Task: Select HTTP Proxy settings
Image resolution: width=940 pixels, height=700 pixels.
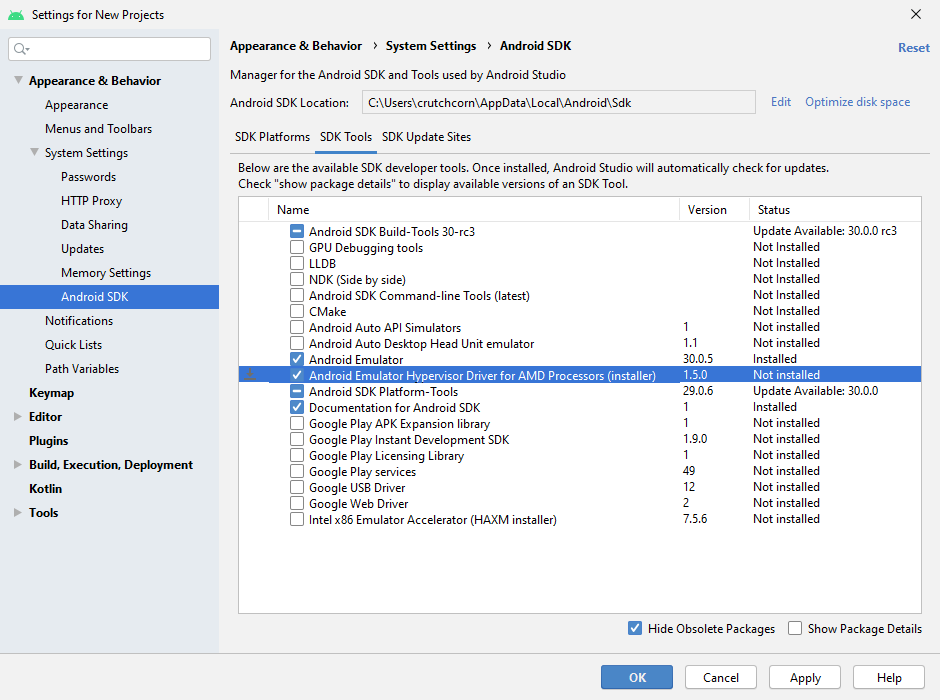Action: point(91,201)
